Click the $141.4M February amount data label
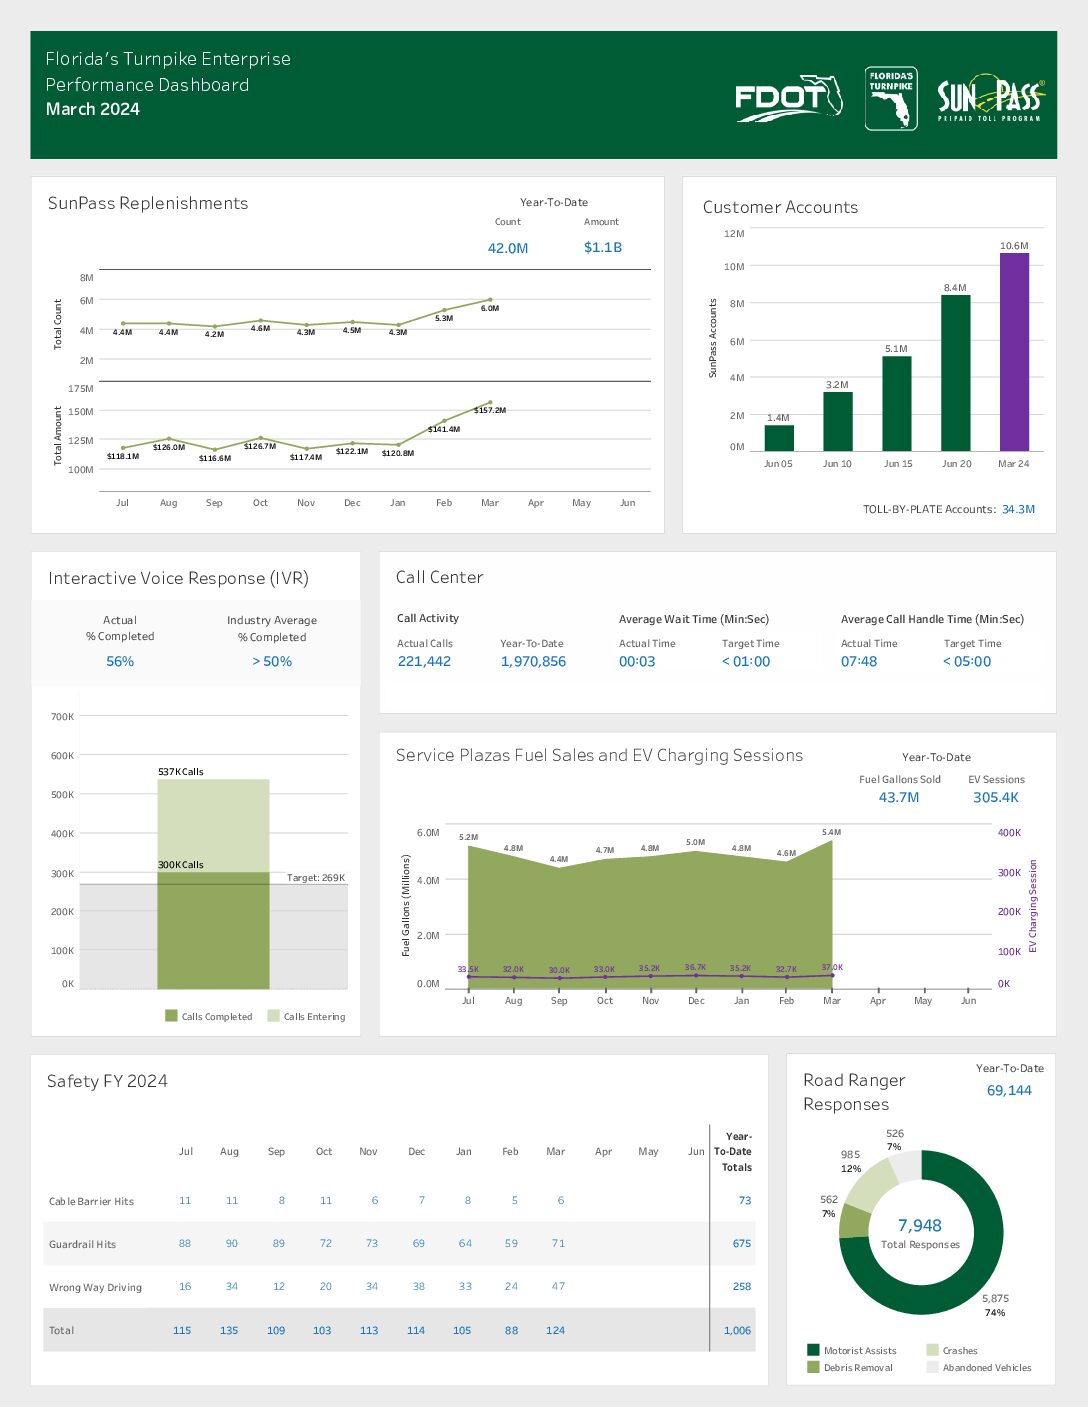 click(x=444, y=429)
